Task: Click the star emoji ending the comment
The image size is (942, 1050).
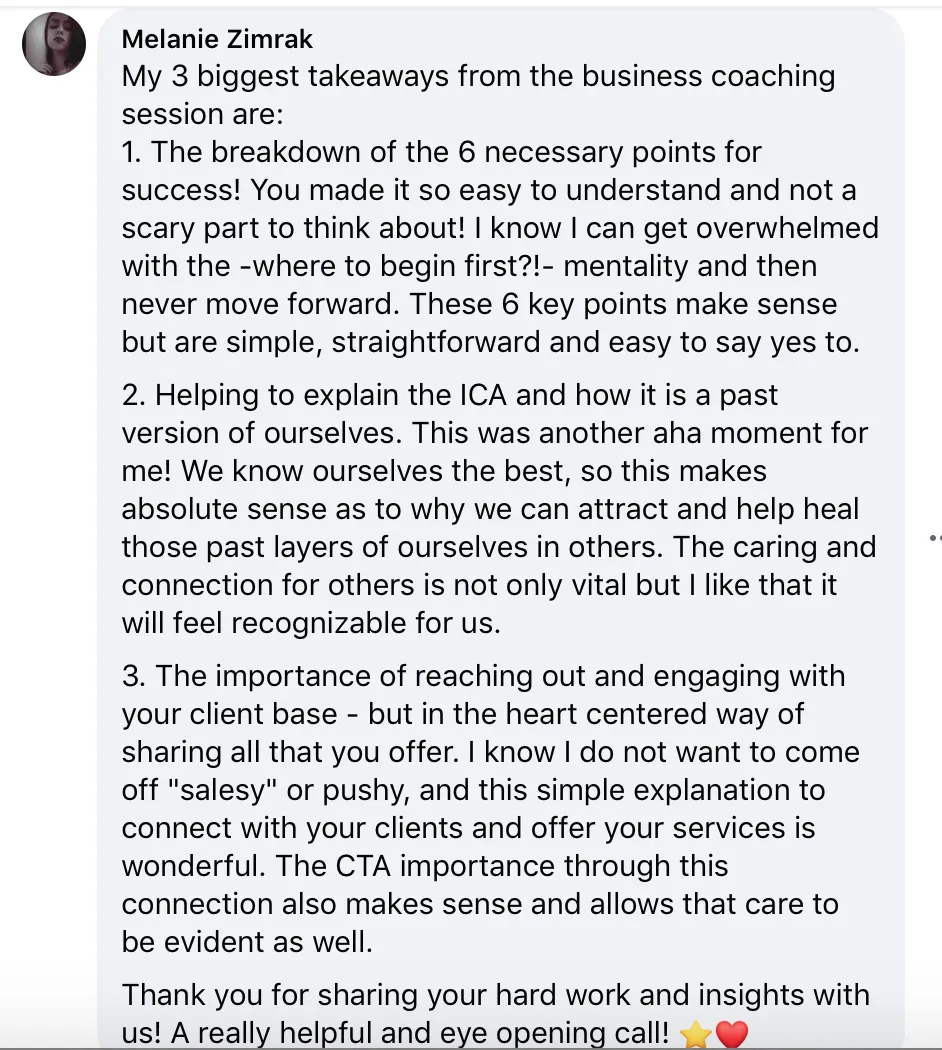Action: click(696, 1035)
